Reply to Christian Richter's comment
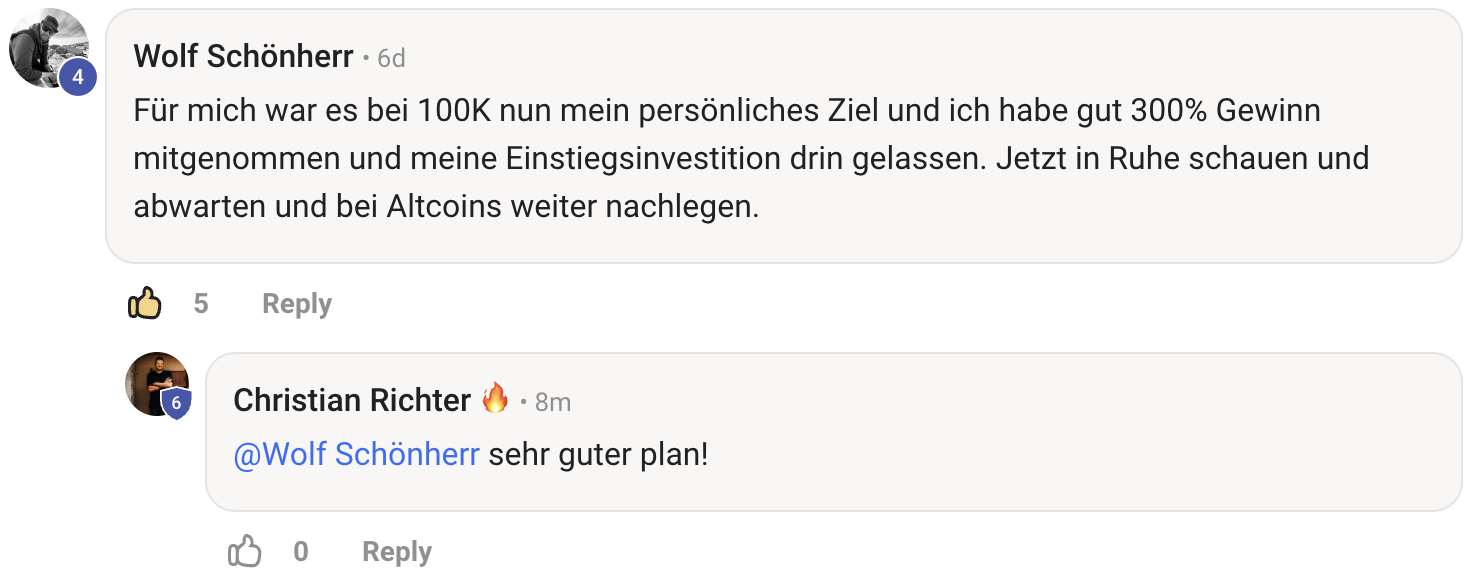Screen dimensions: 1484x576 396,552
